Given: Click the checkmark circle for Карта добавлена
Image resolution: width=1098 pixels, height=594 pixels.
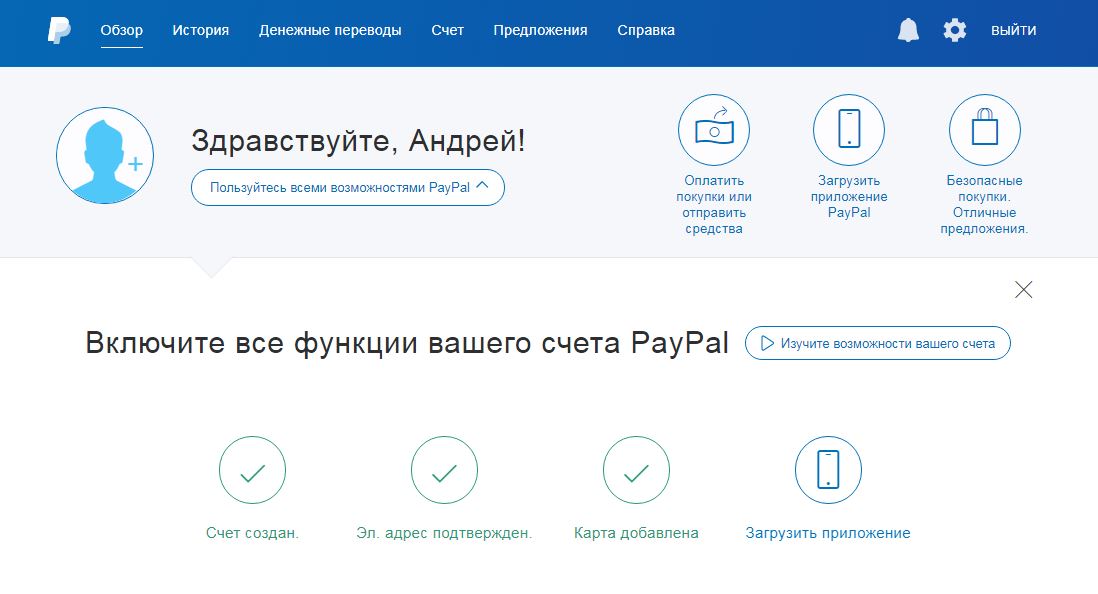Looking at the screenshot, I should pyautogui.click(x=636, y=470).
